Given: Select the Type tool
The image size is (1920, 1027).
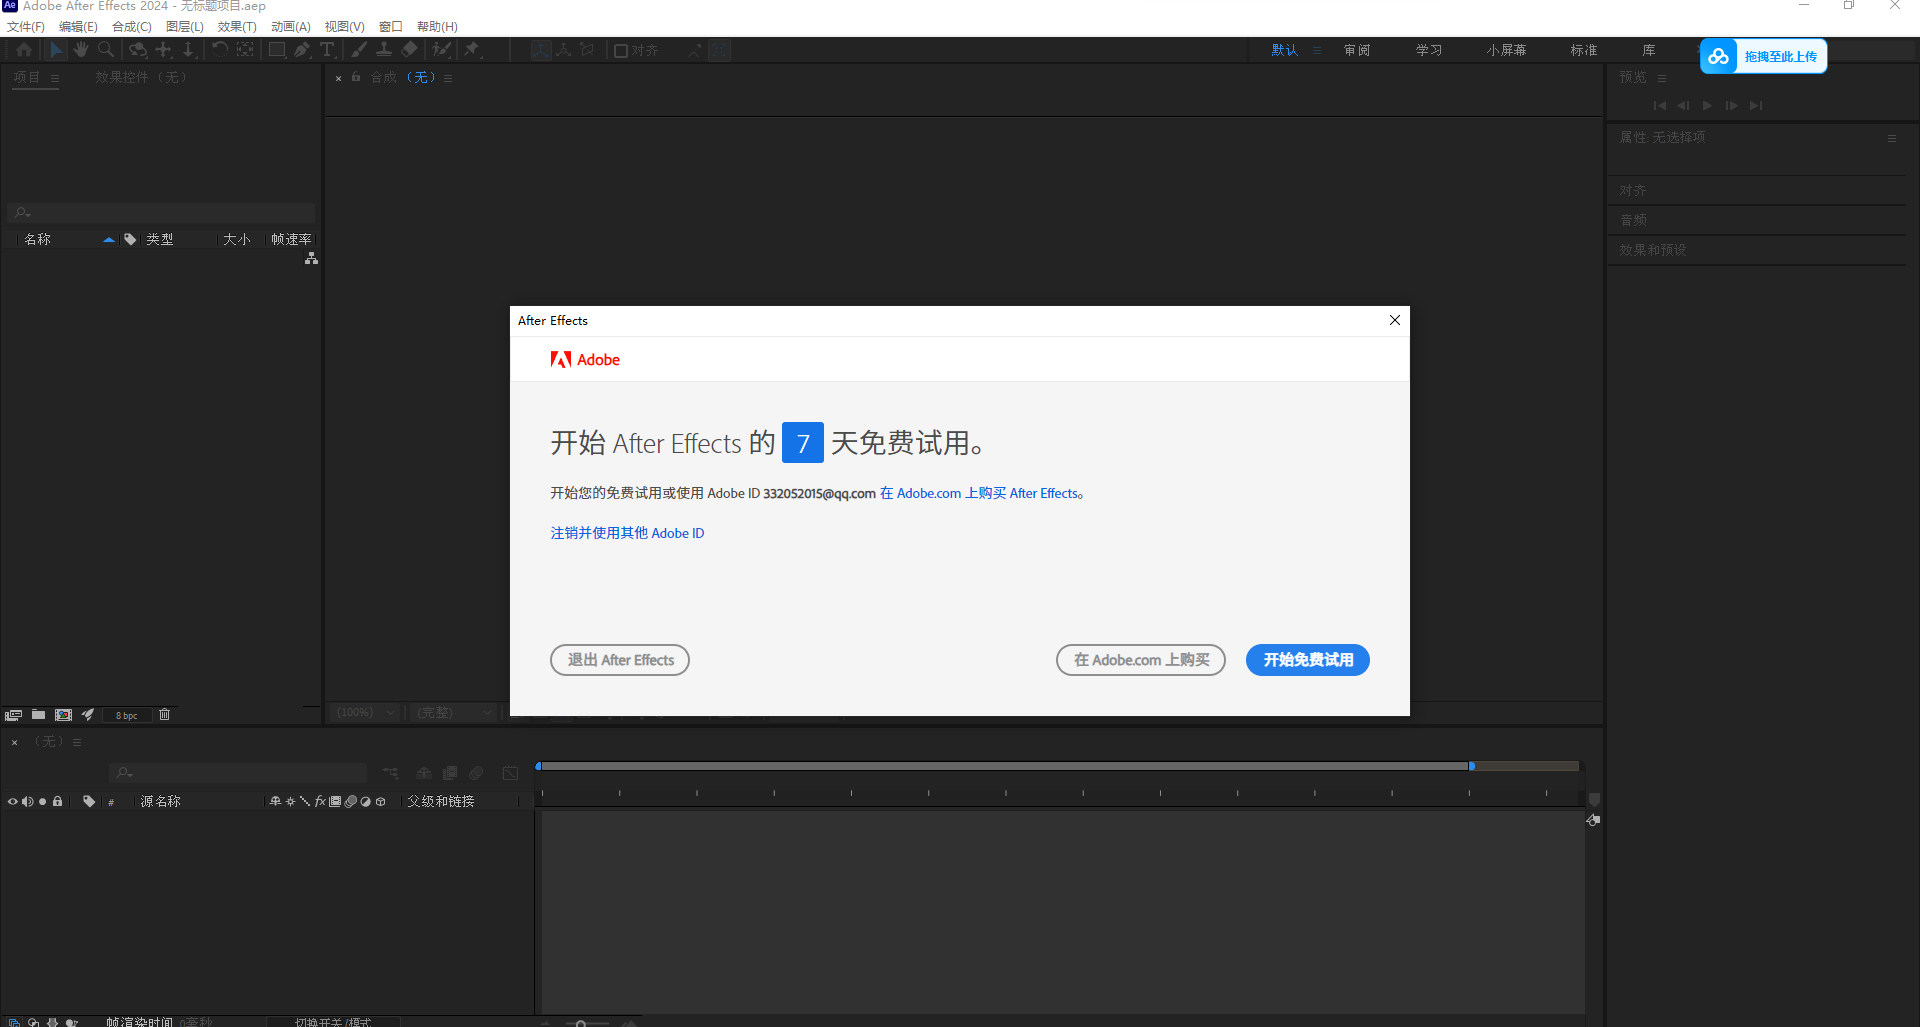Looking at the screenshot, I should 327,49.
